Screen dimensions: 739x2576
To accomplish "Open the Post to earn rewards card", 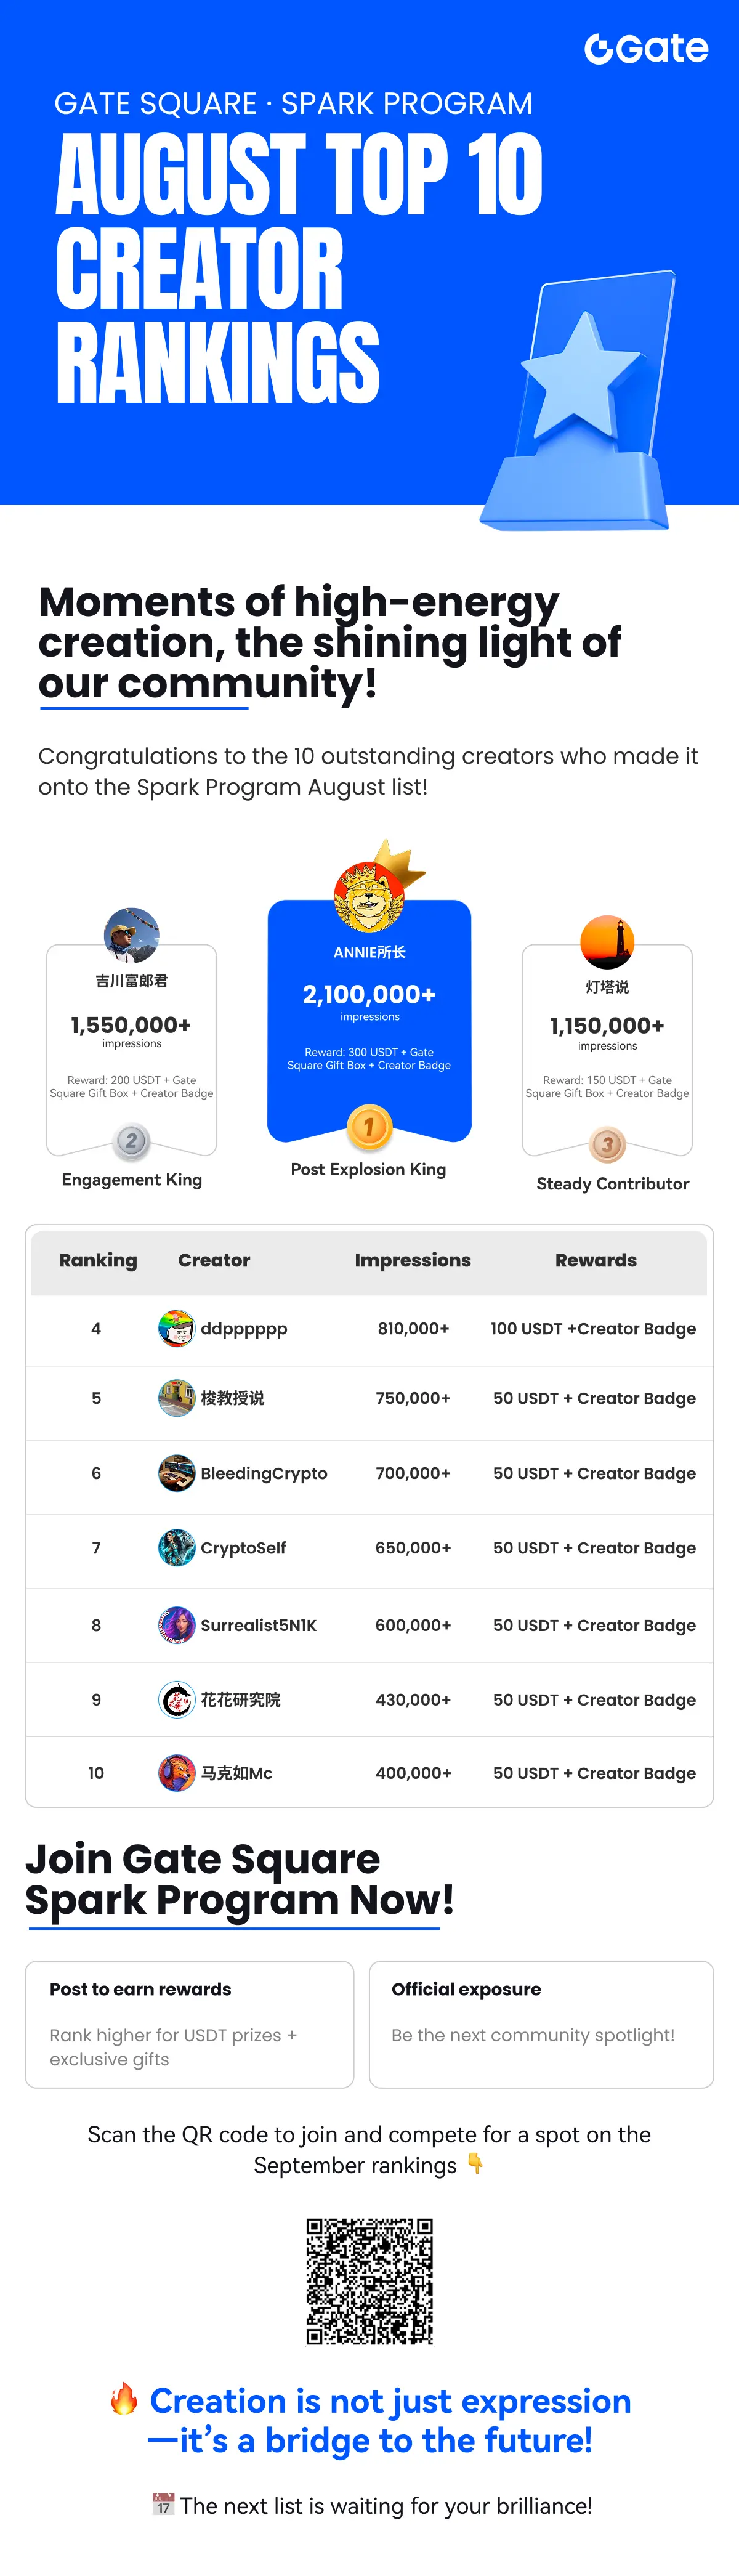I will click(x=189, y=2024).
